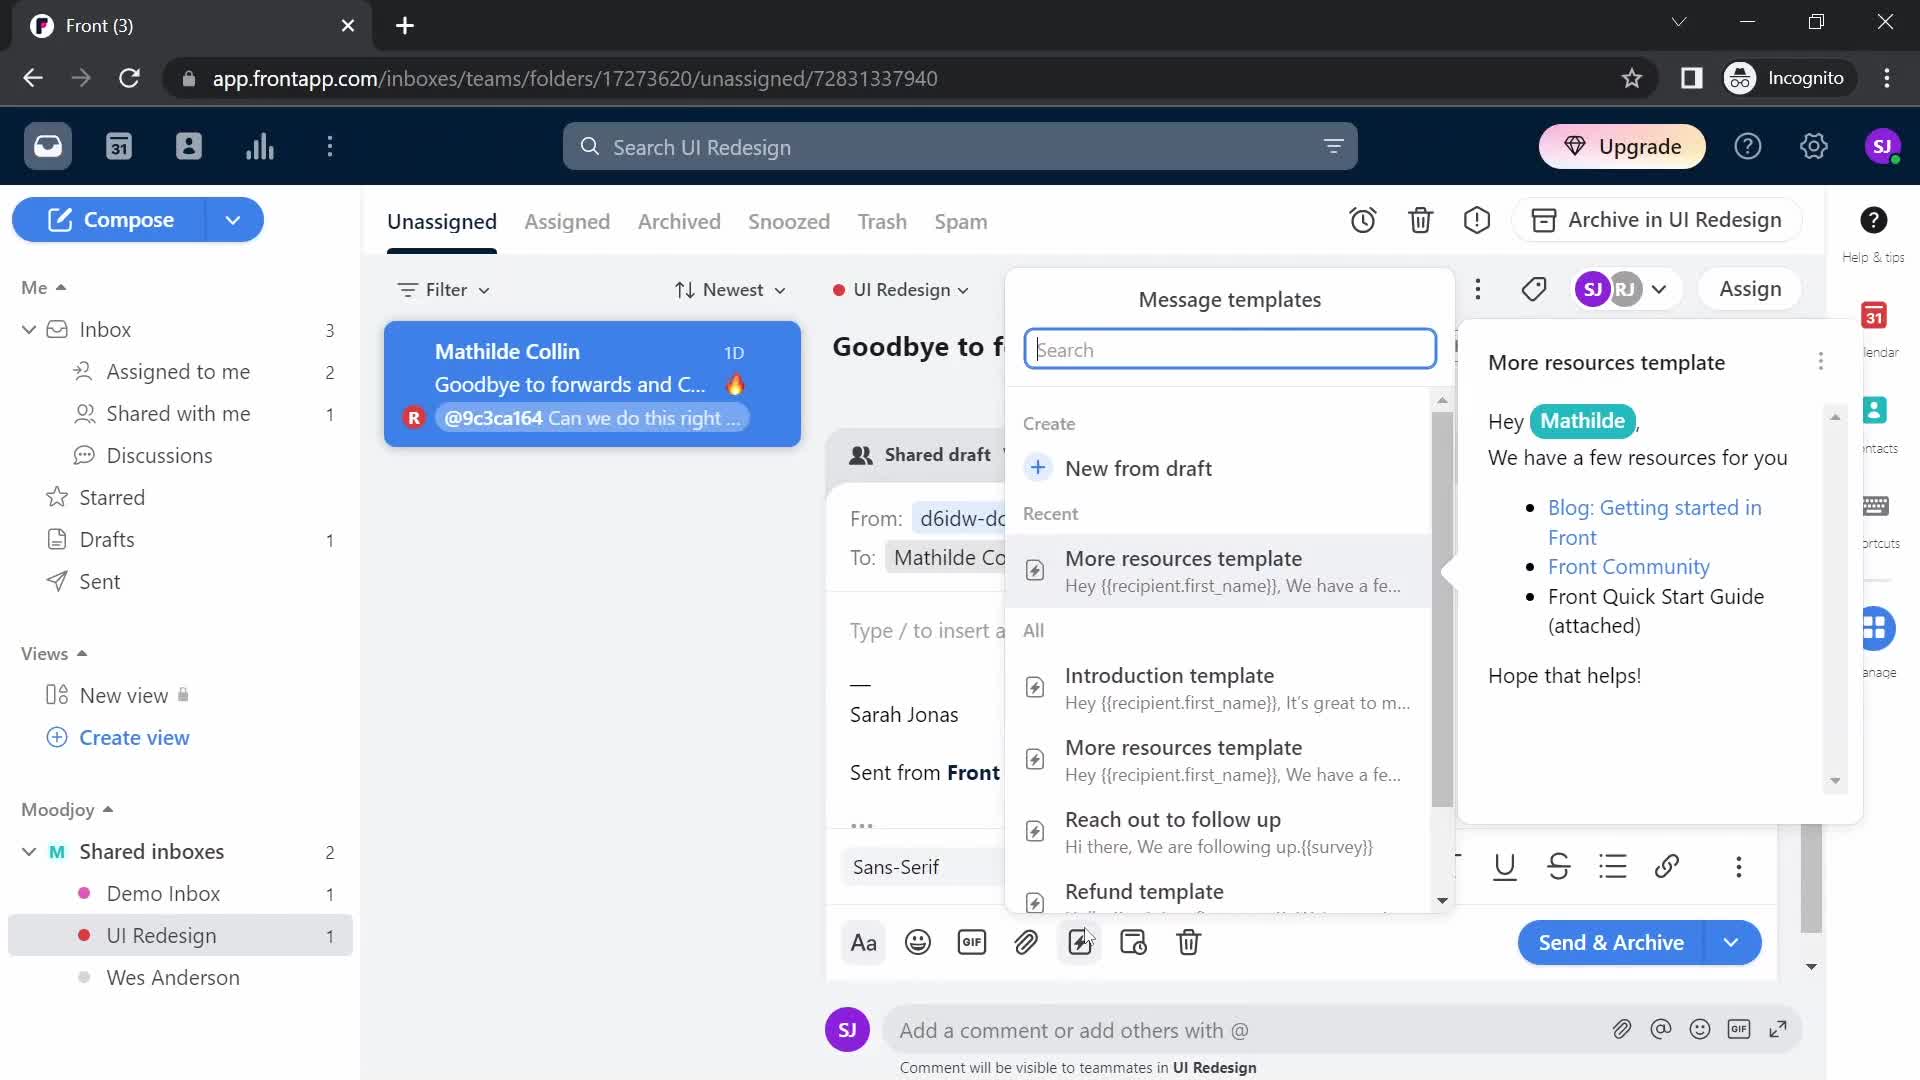This screenshot has height=1080, width=1920.
Task: Open Front Community link in preview
Action: tap(1629, 567)
